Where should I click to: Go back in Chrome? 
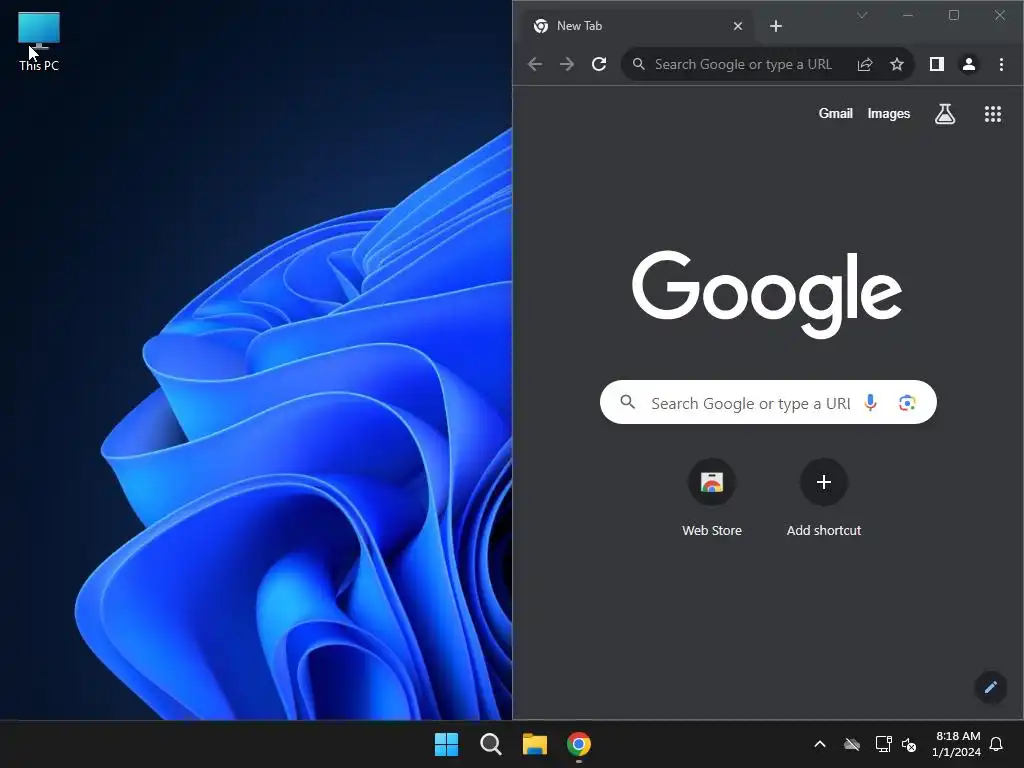point(535,64)
